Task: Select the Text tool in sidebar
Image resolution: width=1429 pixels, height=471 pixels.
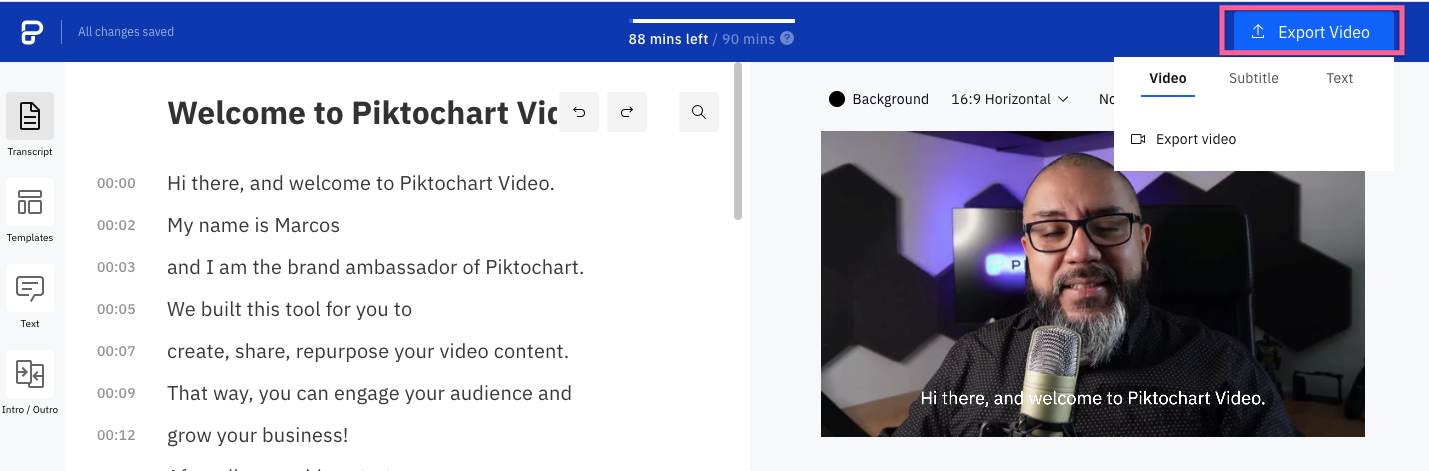Action: tap(30, 288)
